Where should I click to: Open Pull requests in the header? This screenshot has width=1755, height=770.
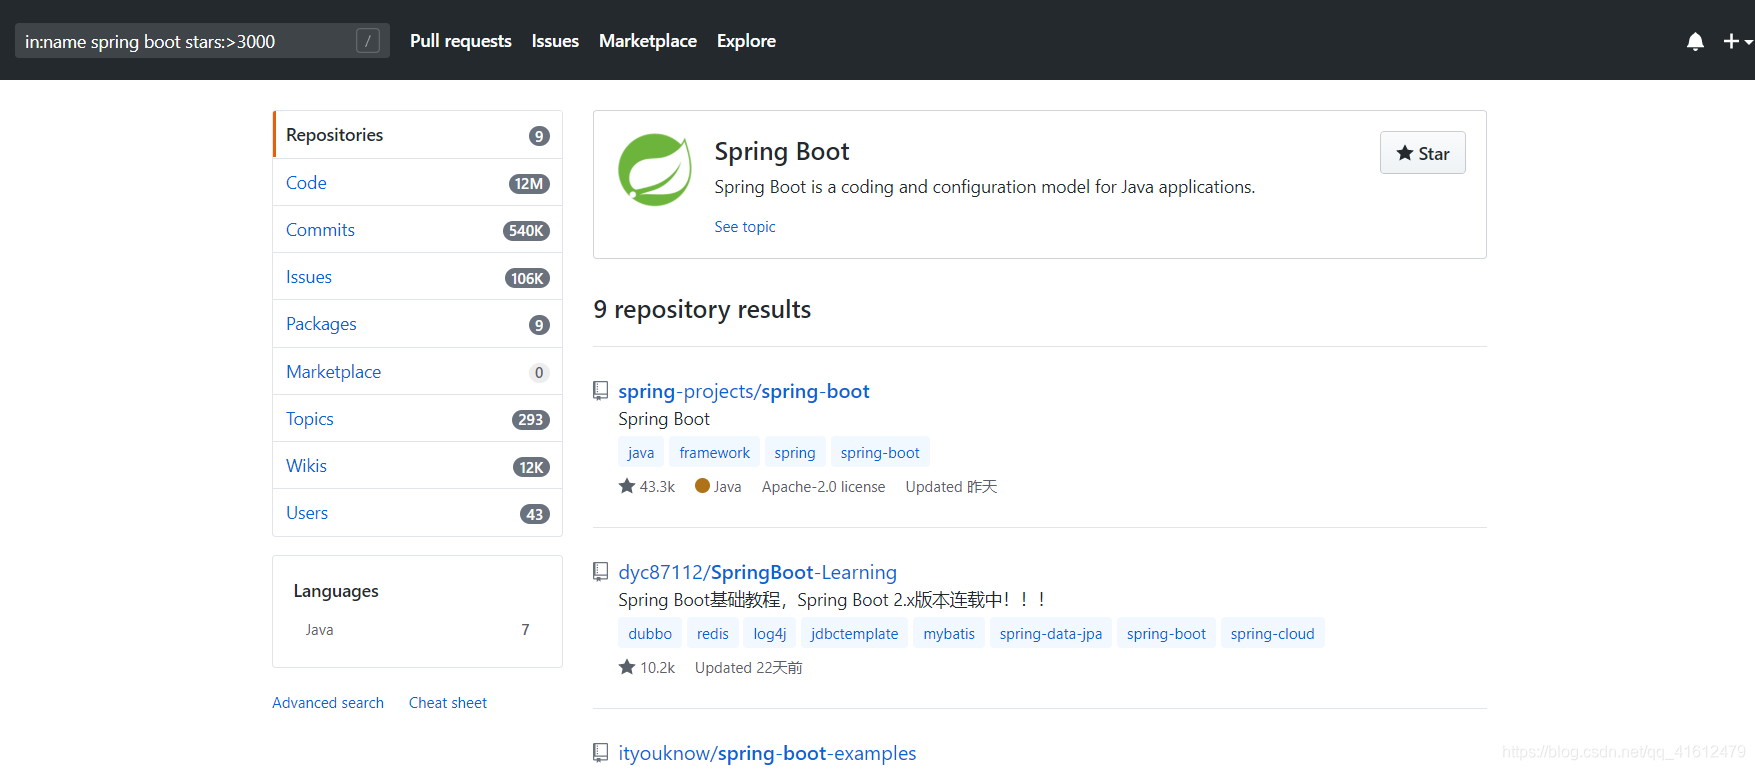461,41
